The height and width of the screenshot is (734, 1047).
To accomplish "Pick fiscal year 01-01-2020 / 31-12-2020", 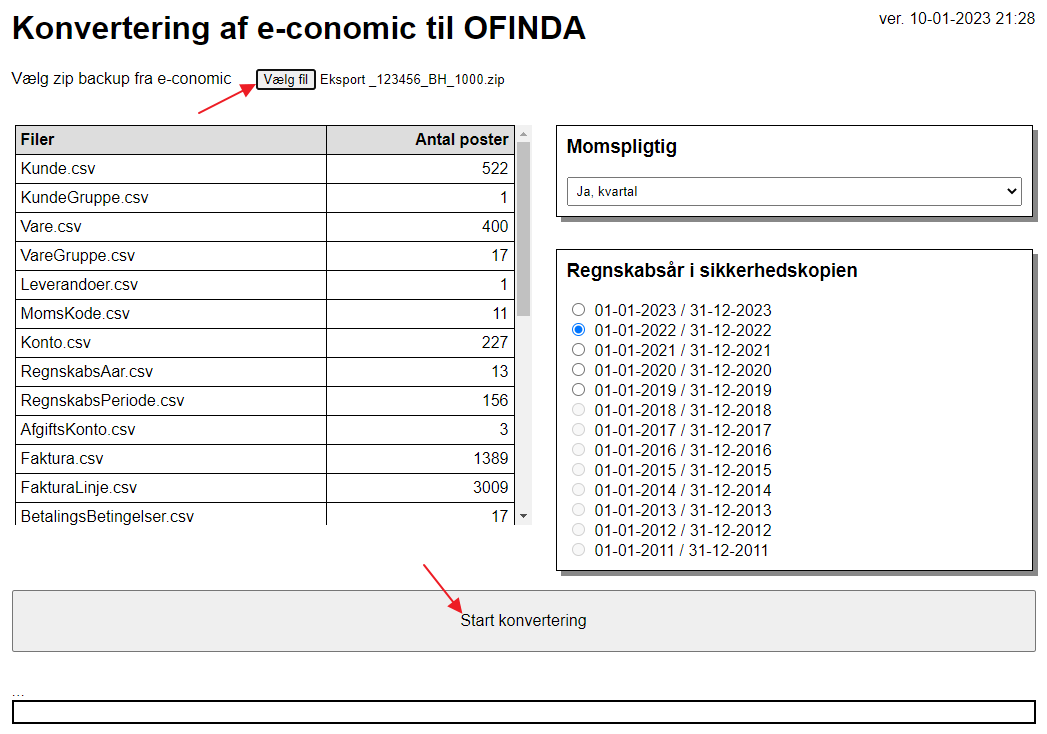I will click(x=578, y=370).
